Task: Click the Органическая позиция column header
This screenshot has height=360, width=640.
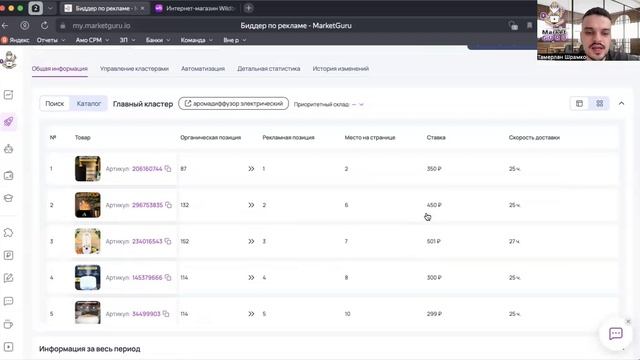Action: click(x=211, y=138)
